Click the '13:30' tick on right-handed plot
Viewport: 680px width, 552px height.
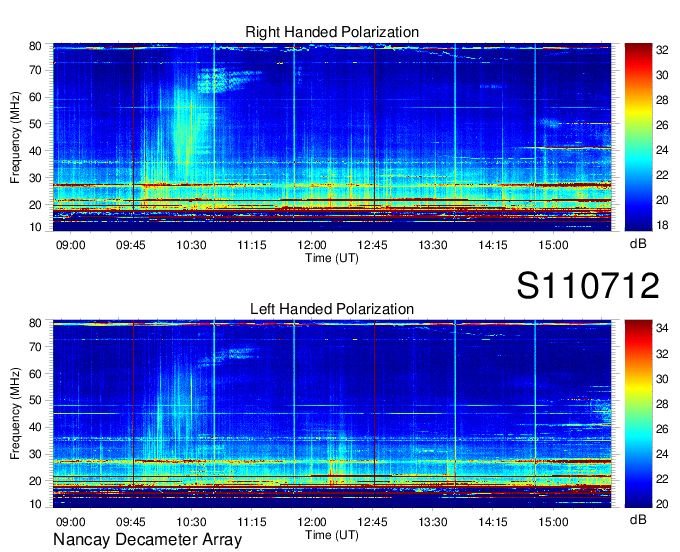[x=433, y=245]
